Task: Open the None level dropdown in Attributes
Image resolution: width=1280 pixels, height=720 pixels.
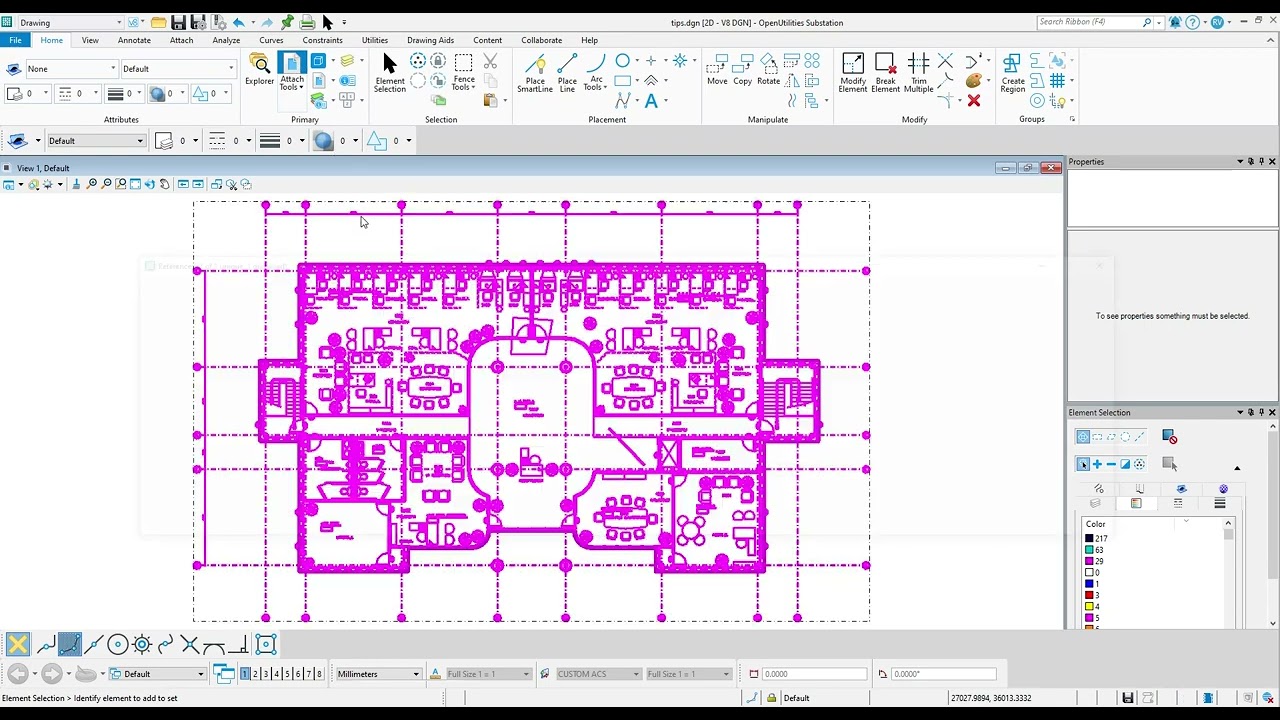Action: pos(71,69)
